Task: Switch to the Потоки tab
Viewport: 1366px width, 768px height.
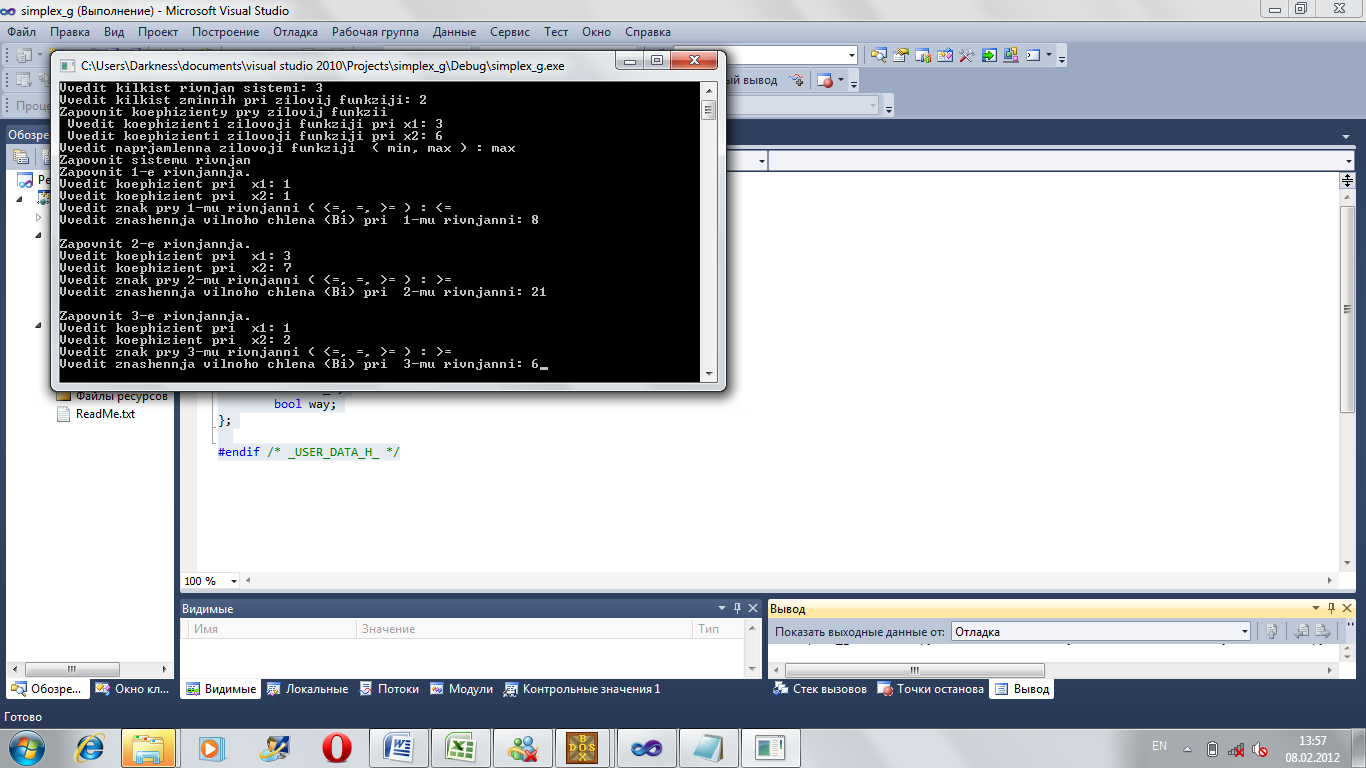Action: (389, 689)
